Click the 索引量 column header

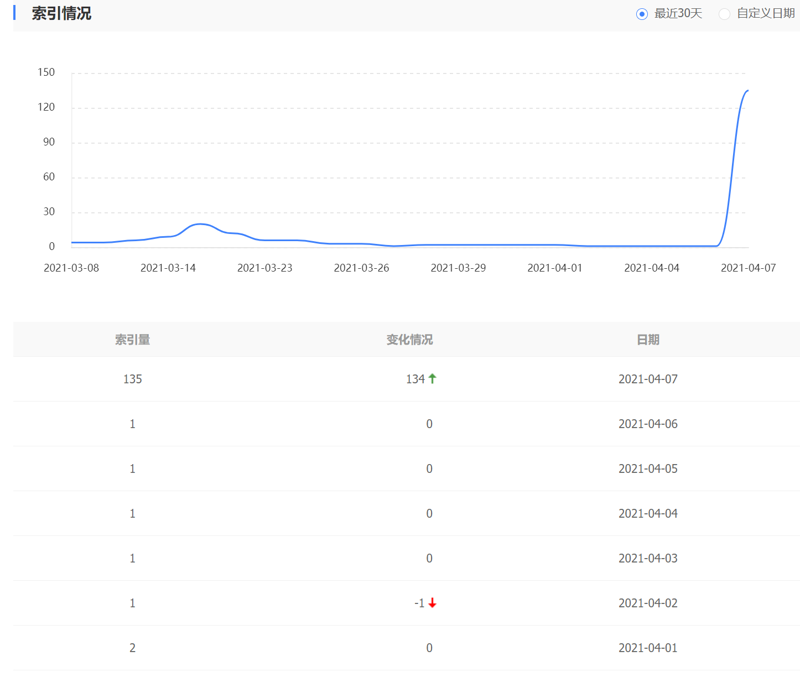[132, 340]
